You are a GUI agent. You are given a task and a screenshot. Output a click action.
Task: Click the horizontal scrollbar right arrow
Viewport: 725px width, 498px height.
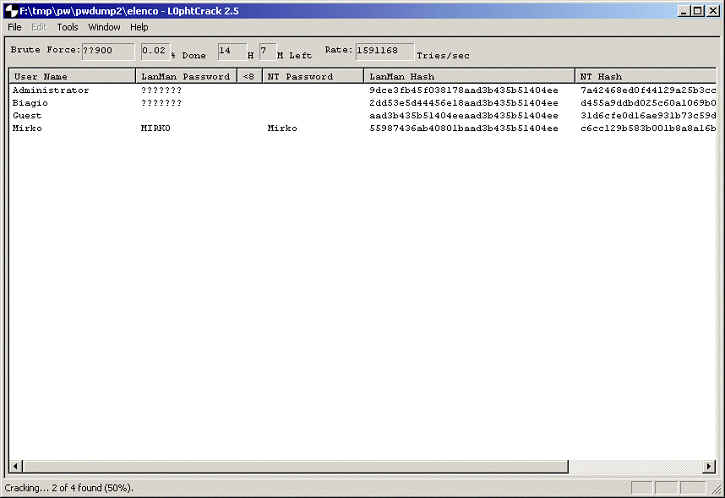(x=709, y=466)
